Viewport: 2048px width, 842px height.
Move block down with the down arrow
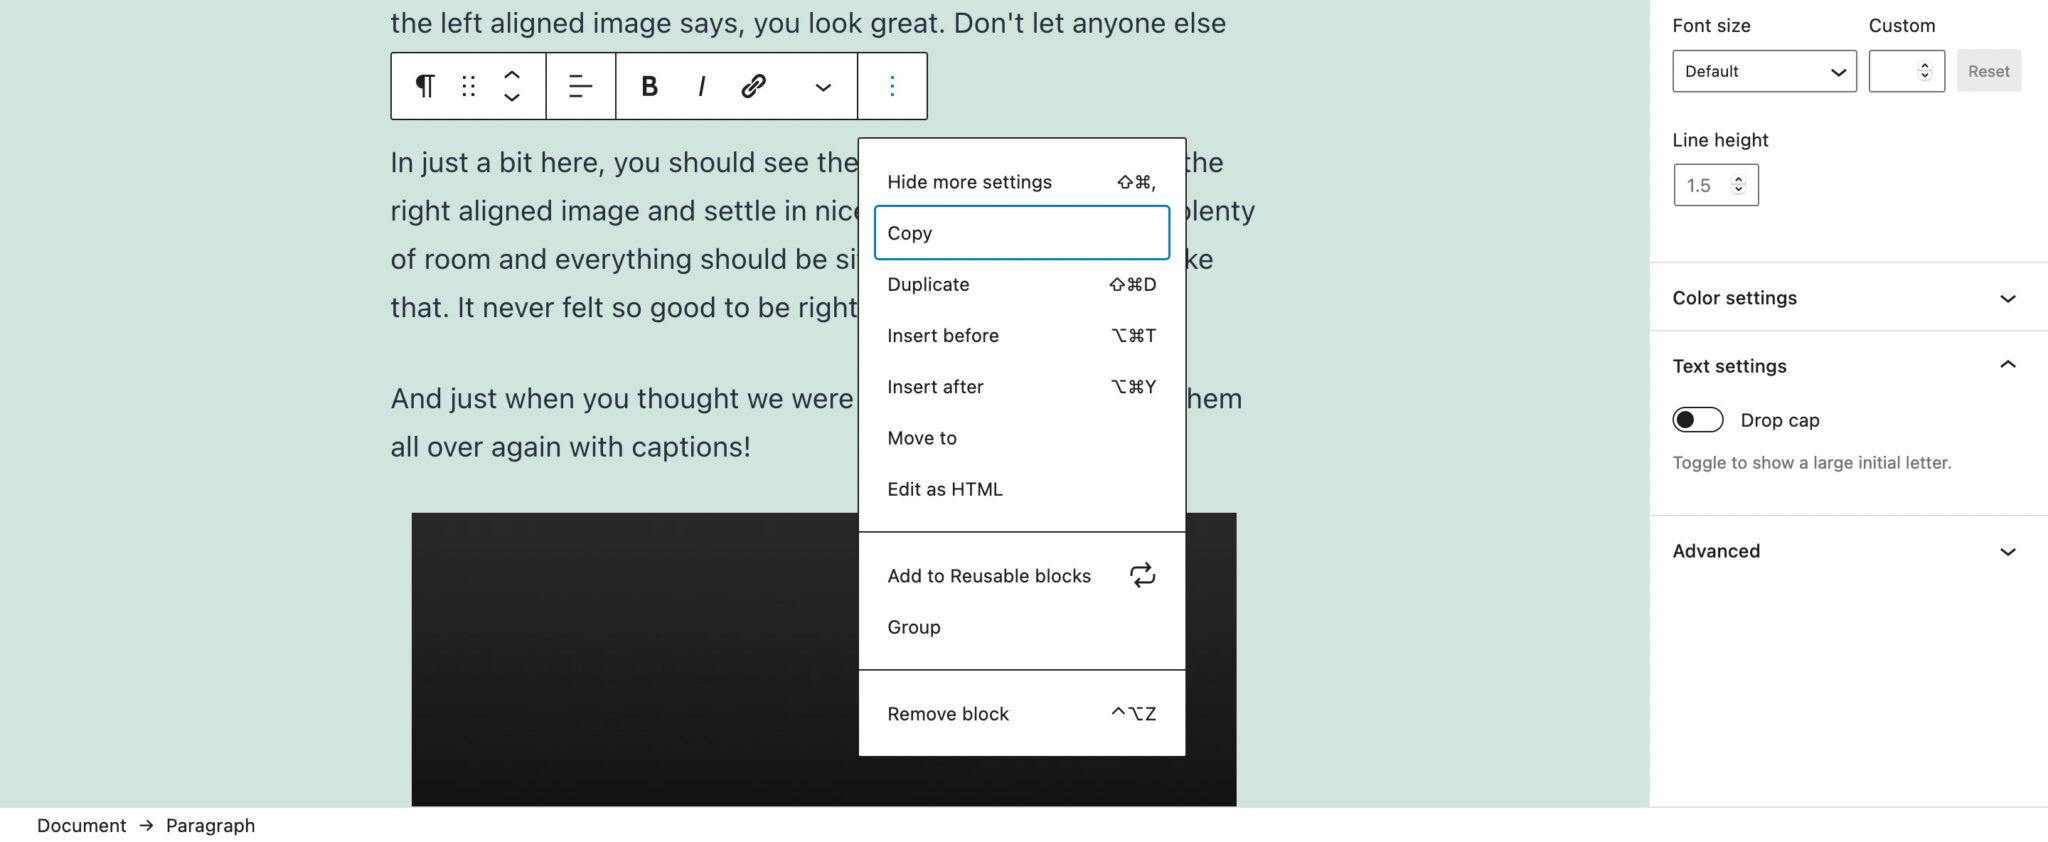[x=512, y=97]
